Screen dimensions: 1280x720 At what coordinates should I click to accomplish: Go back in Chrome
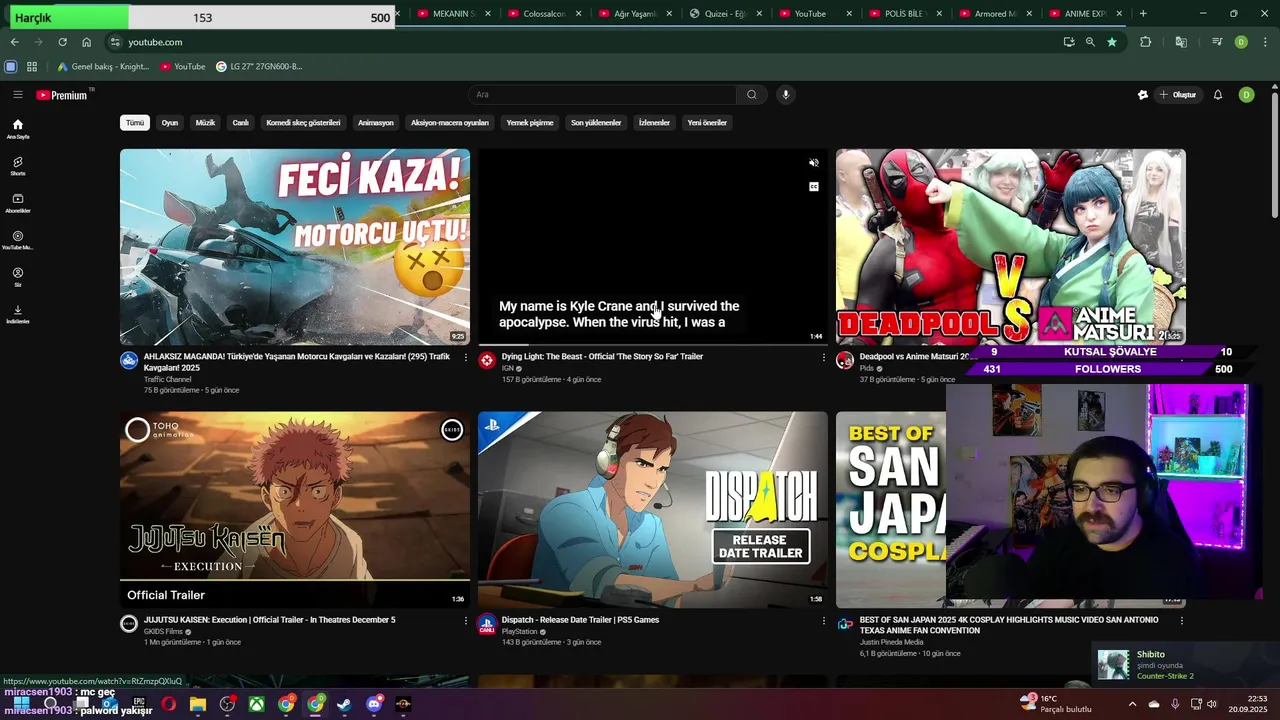pos(14,42)
